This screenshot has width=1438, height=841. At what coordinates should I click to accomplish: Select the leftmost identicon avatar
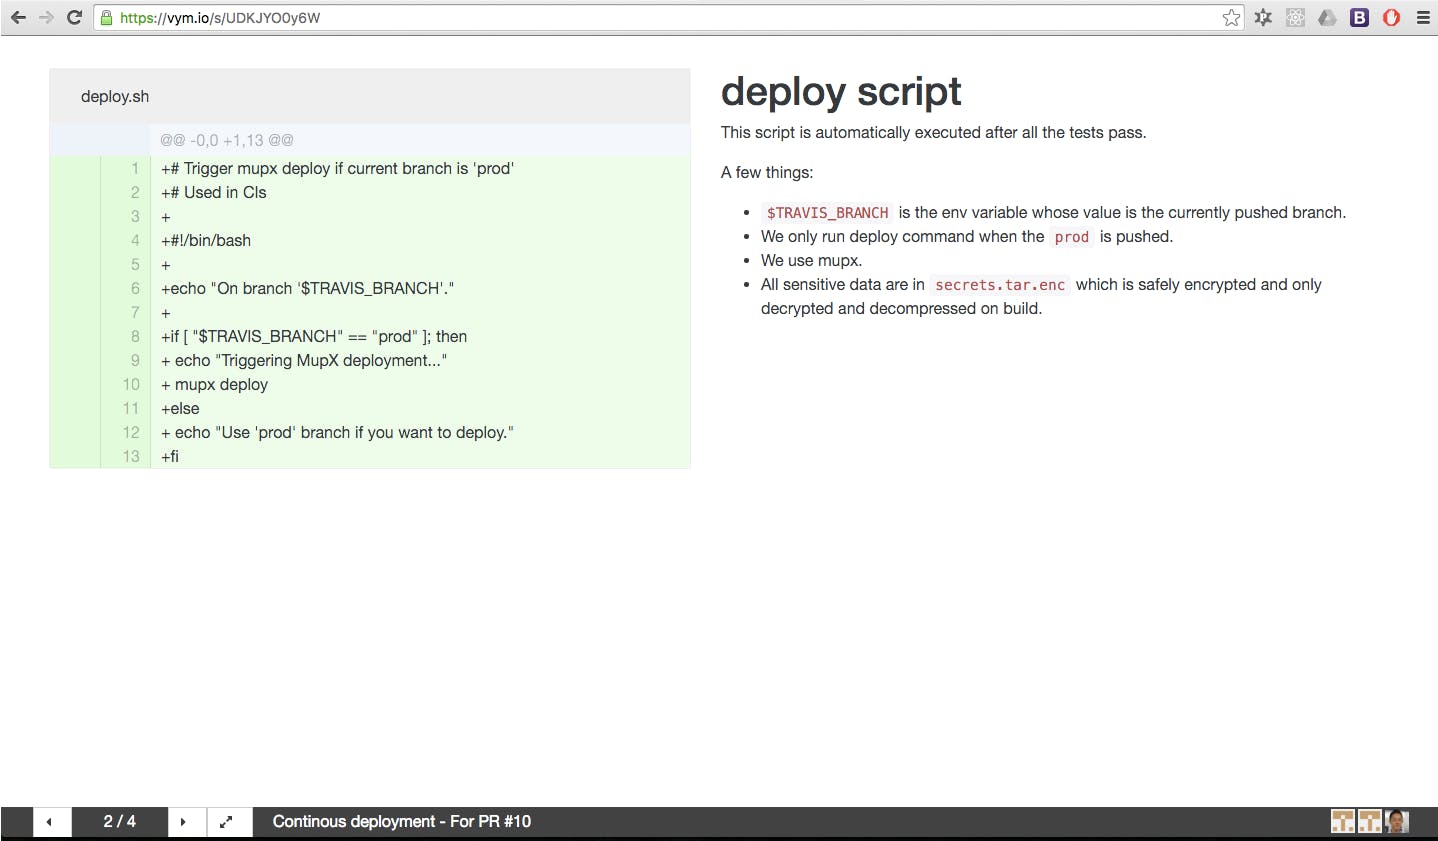(1343, 822)
